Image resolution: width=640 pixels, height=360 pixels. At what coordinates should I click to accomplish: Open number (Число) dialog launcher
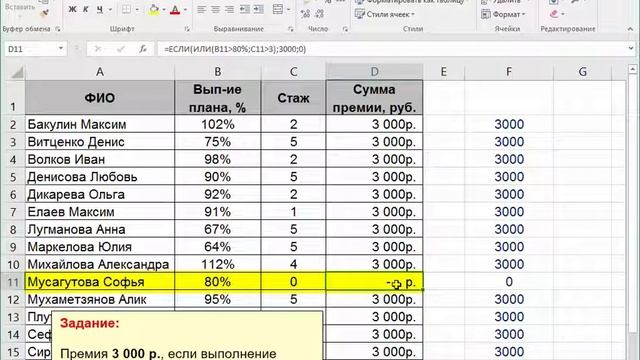[345, 29]
